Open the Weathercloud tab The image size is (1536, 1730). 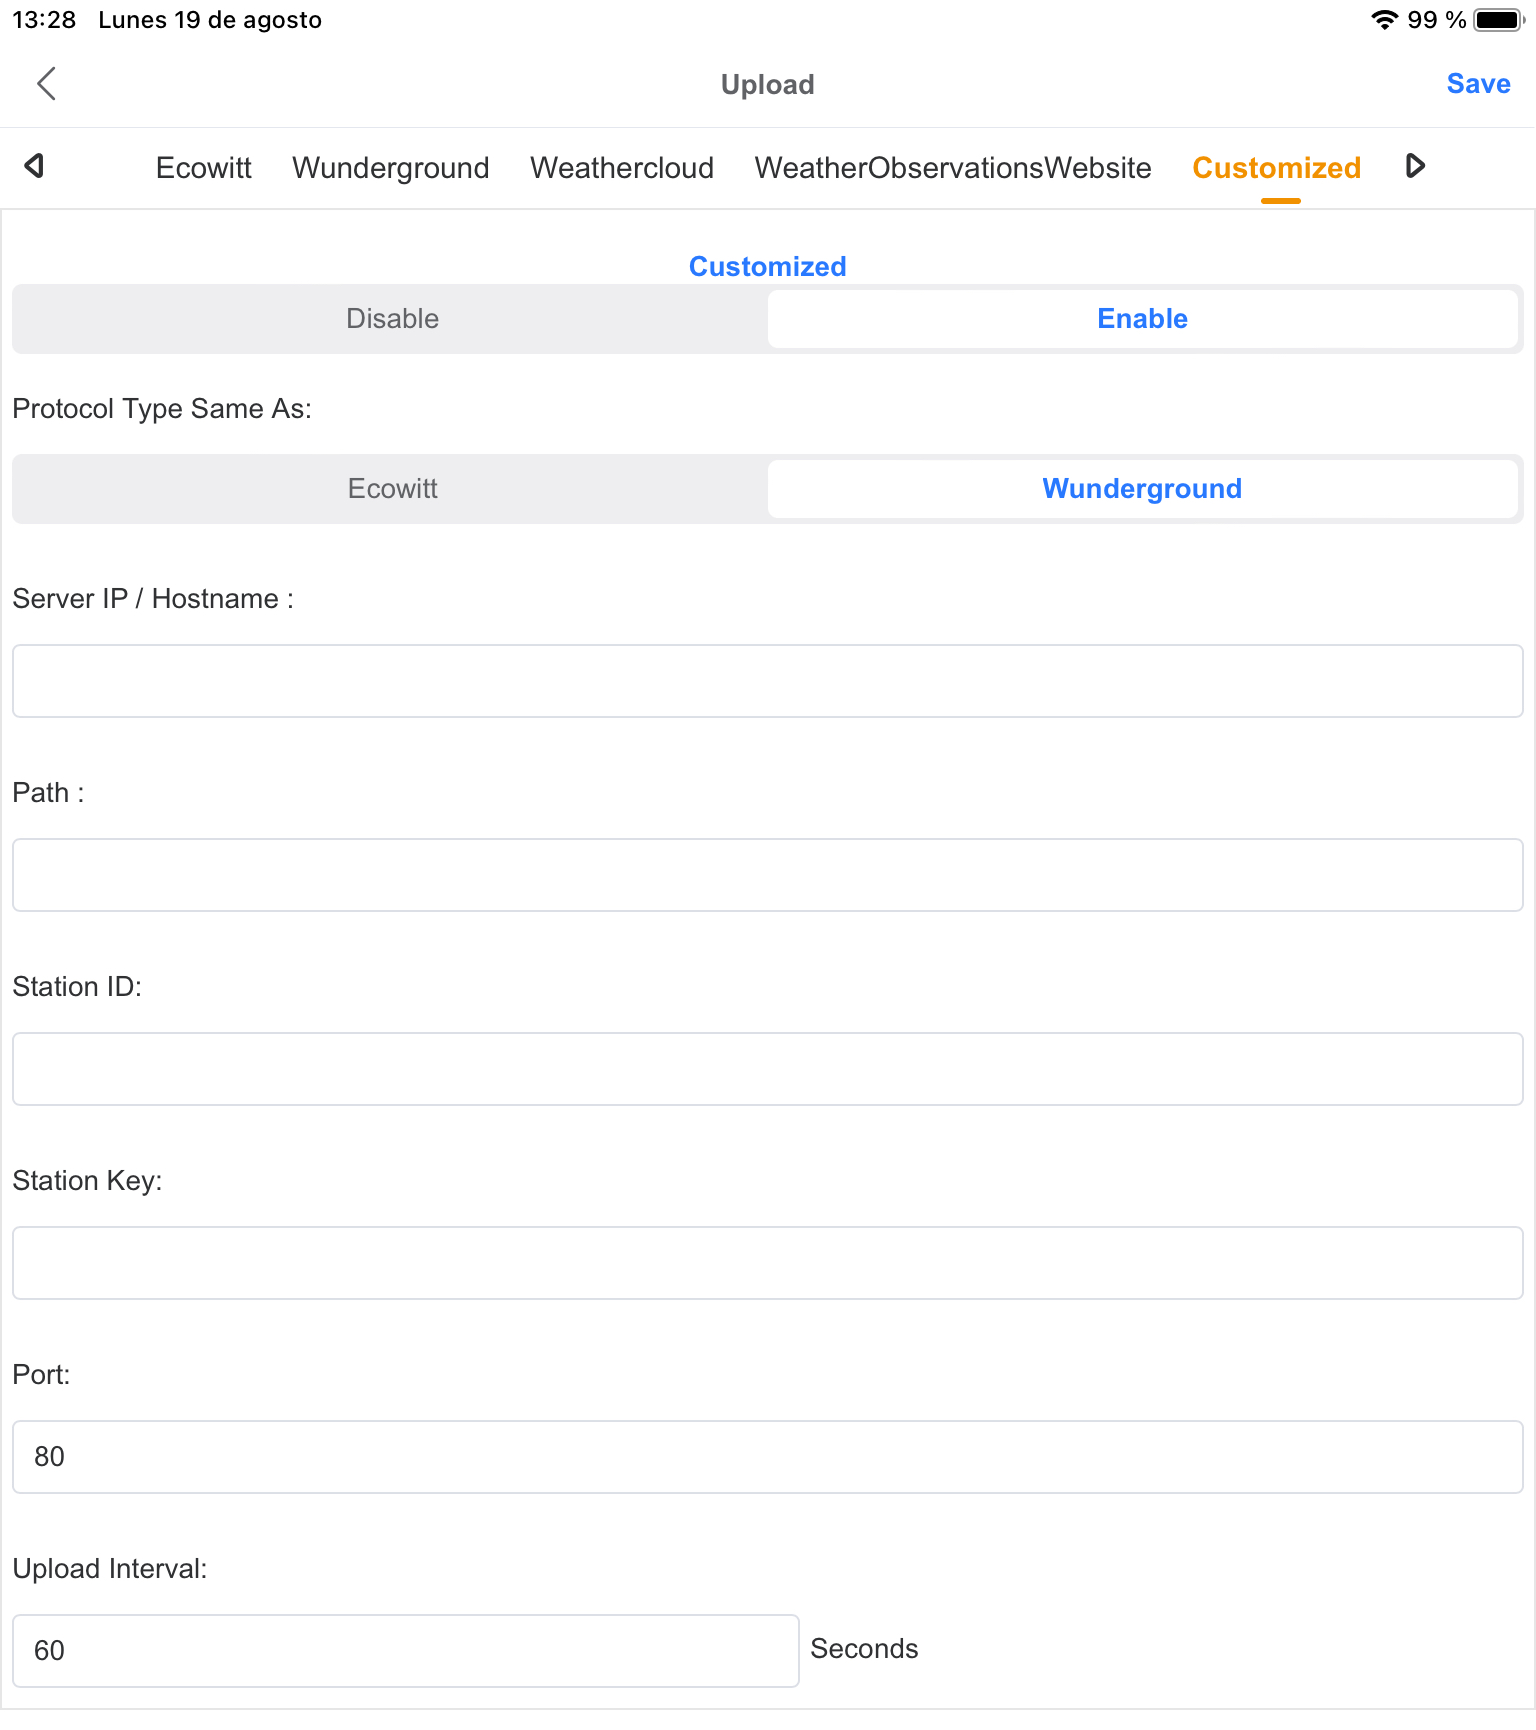pyautogui.click(x=621, y=168)
